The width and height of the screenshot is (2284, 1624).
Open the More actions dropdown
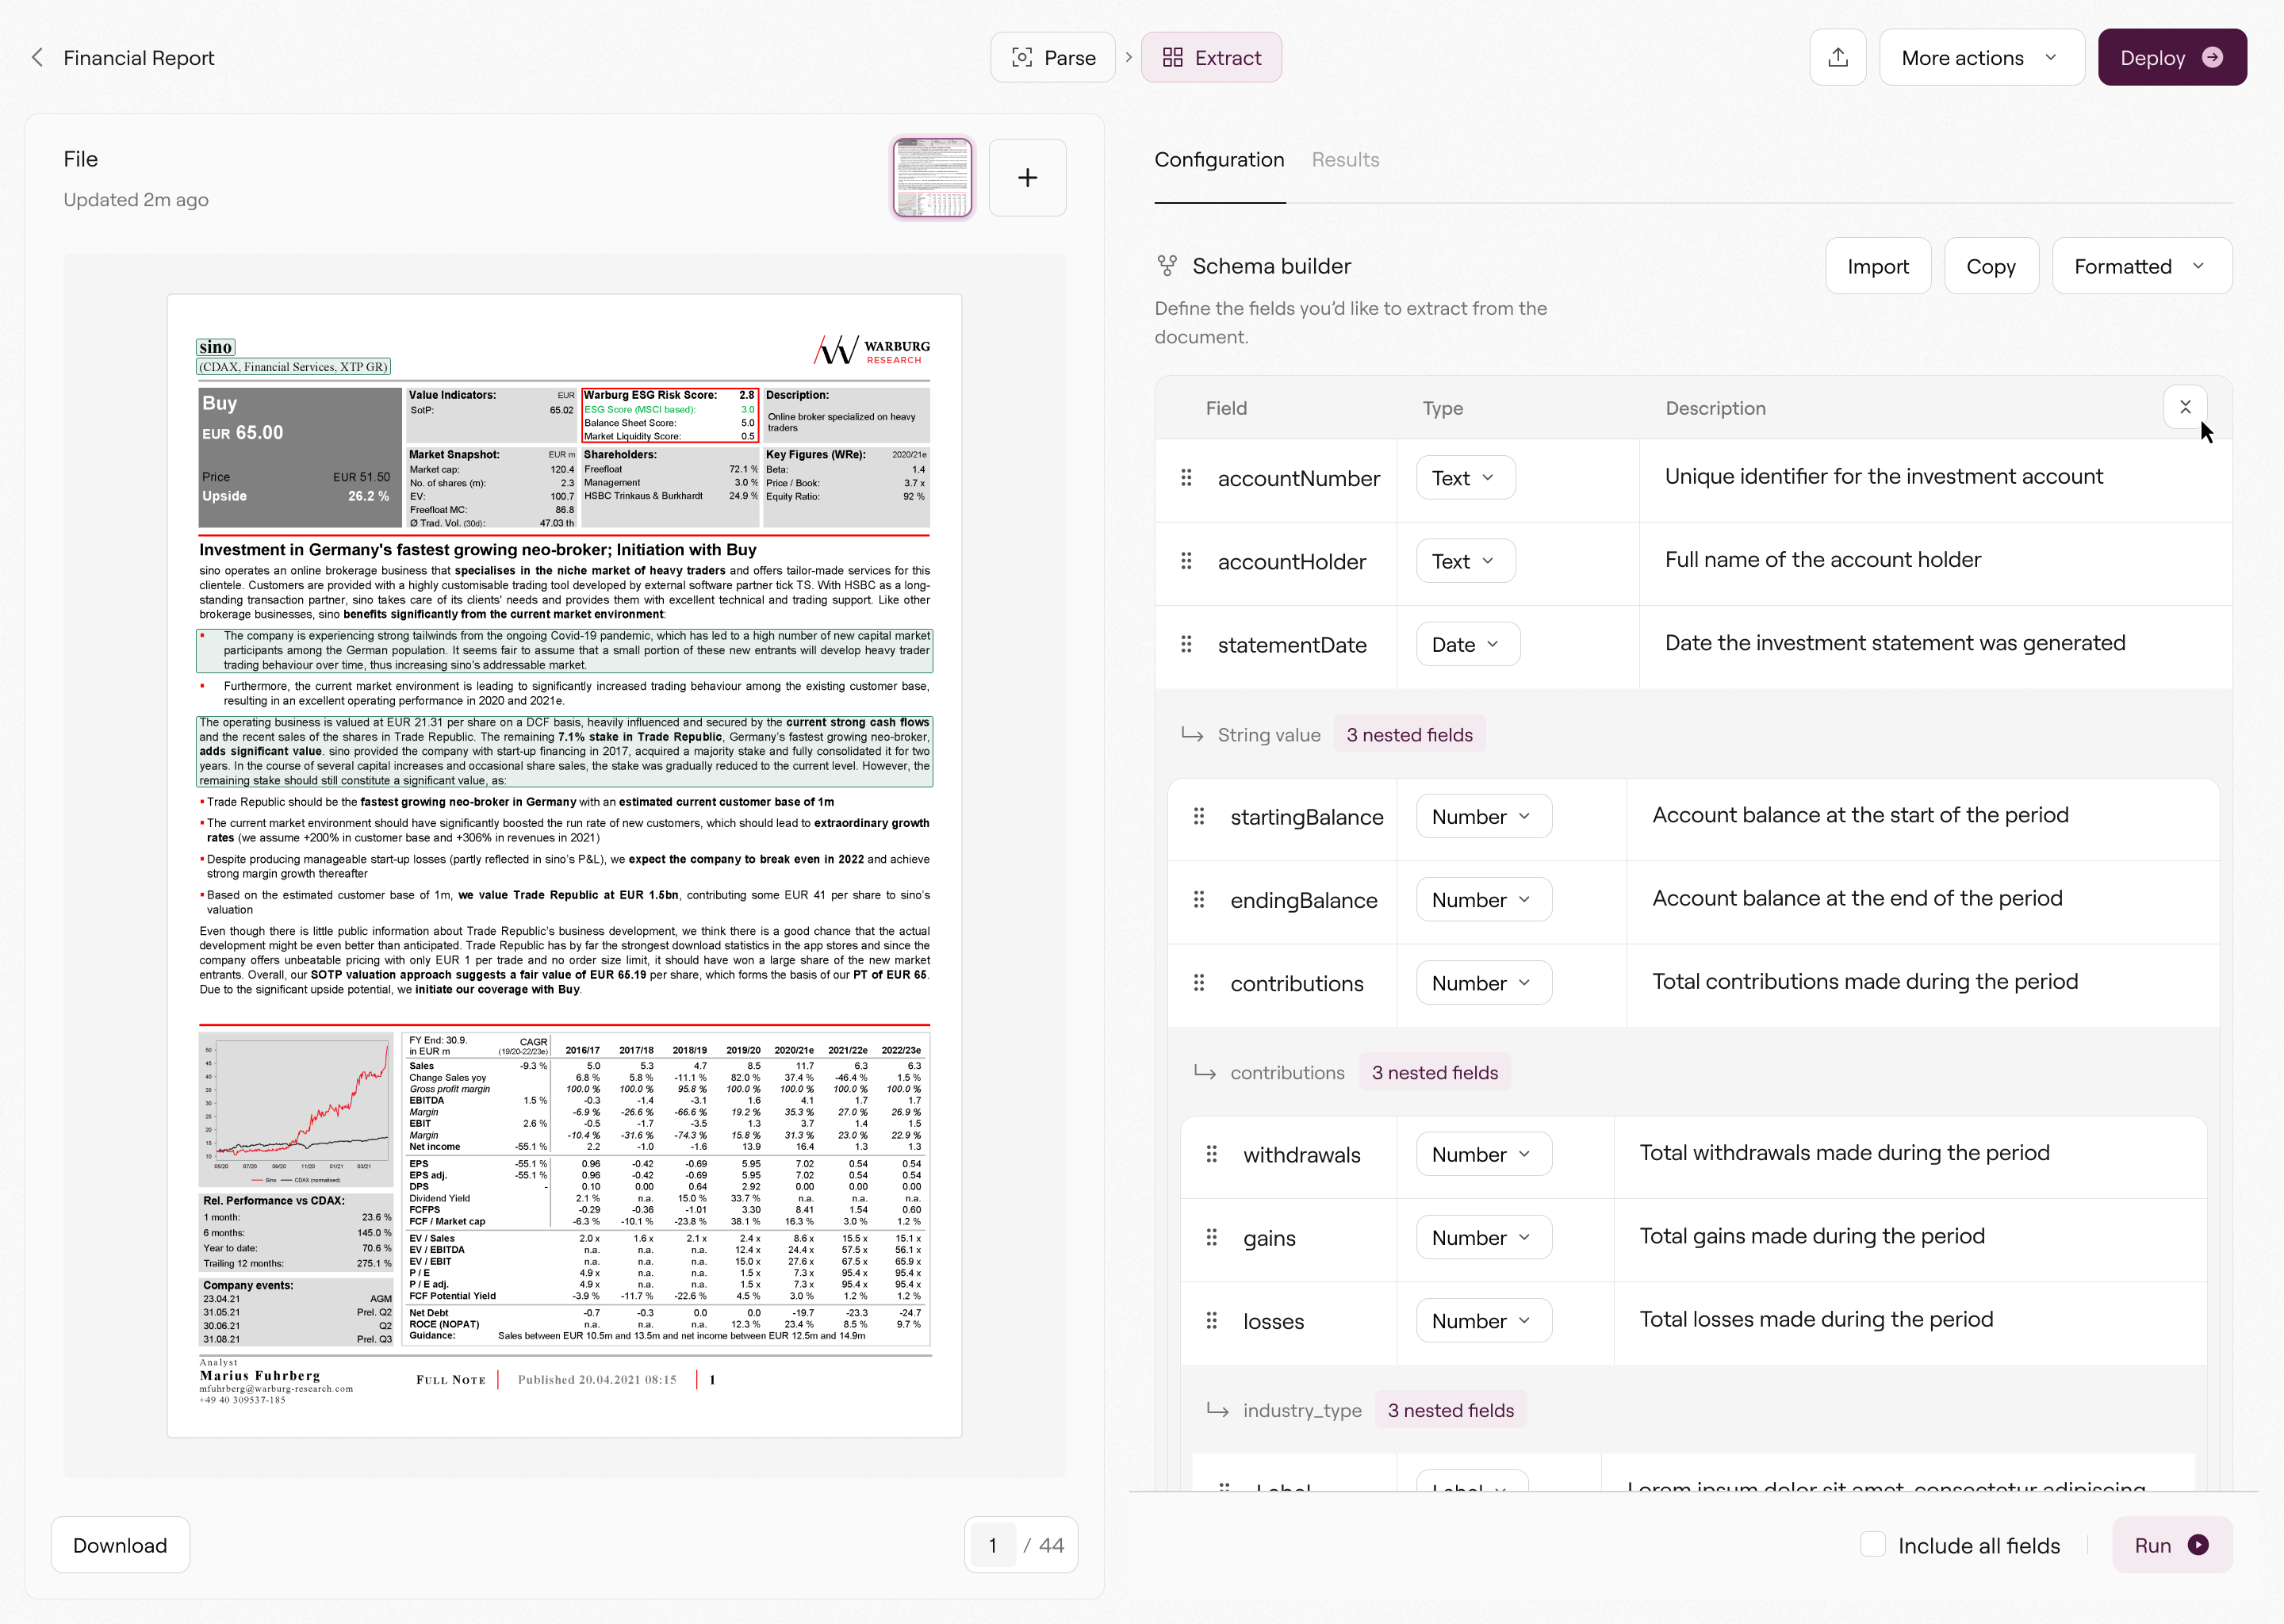pyautogui.click(x=1981, y=58)
